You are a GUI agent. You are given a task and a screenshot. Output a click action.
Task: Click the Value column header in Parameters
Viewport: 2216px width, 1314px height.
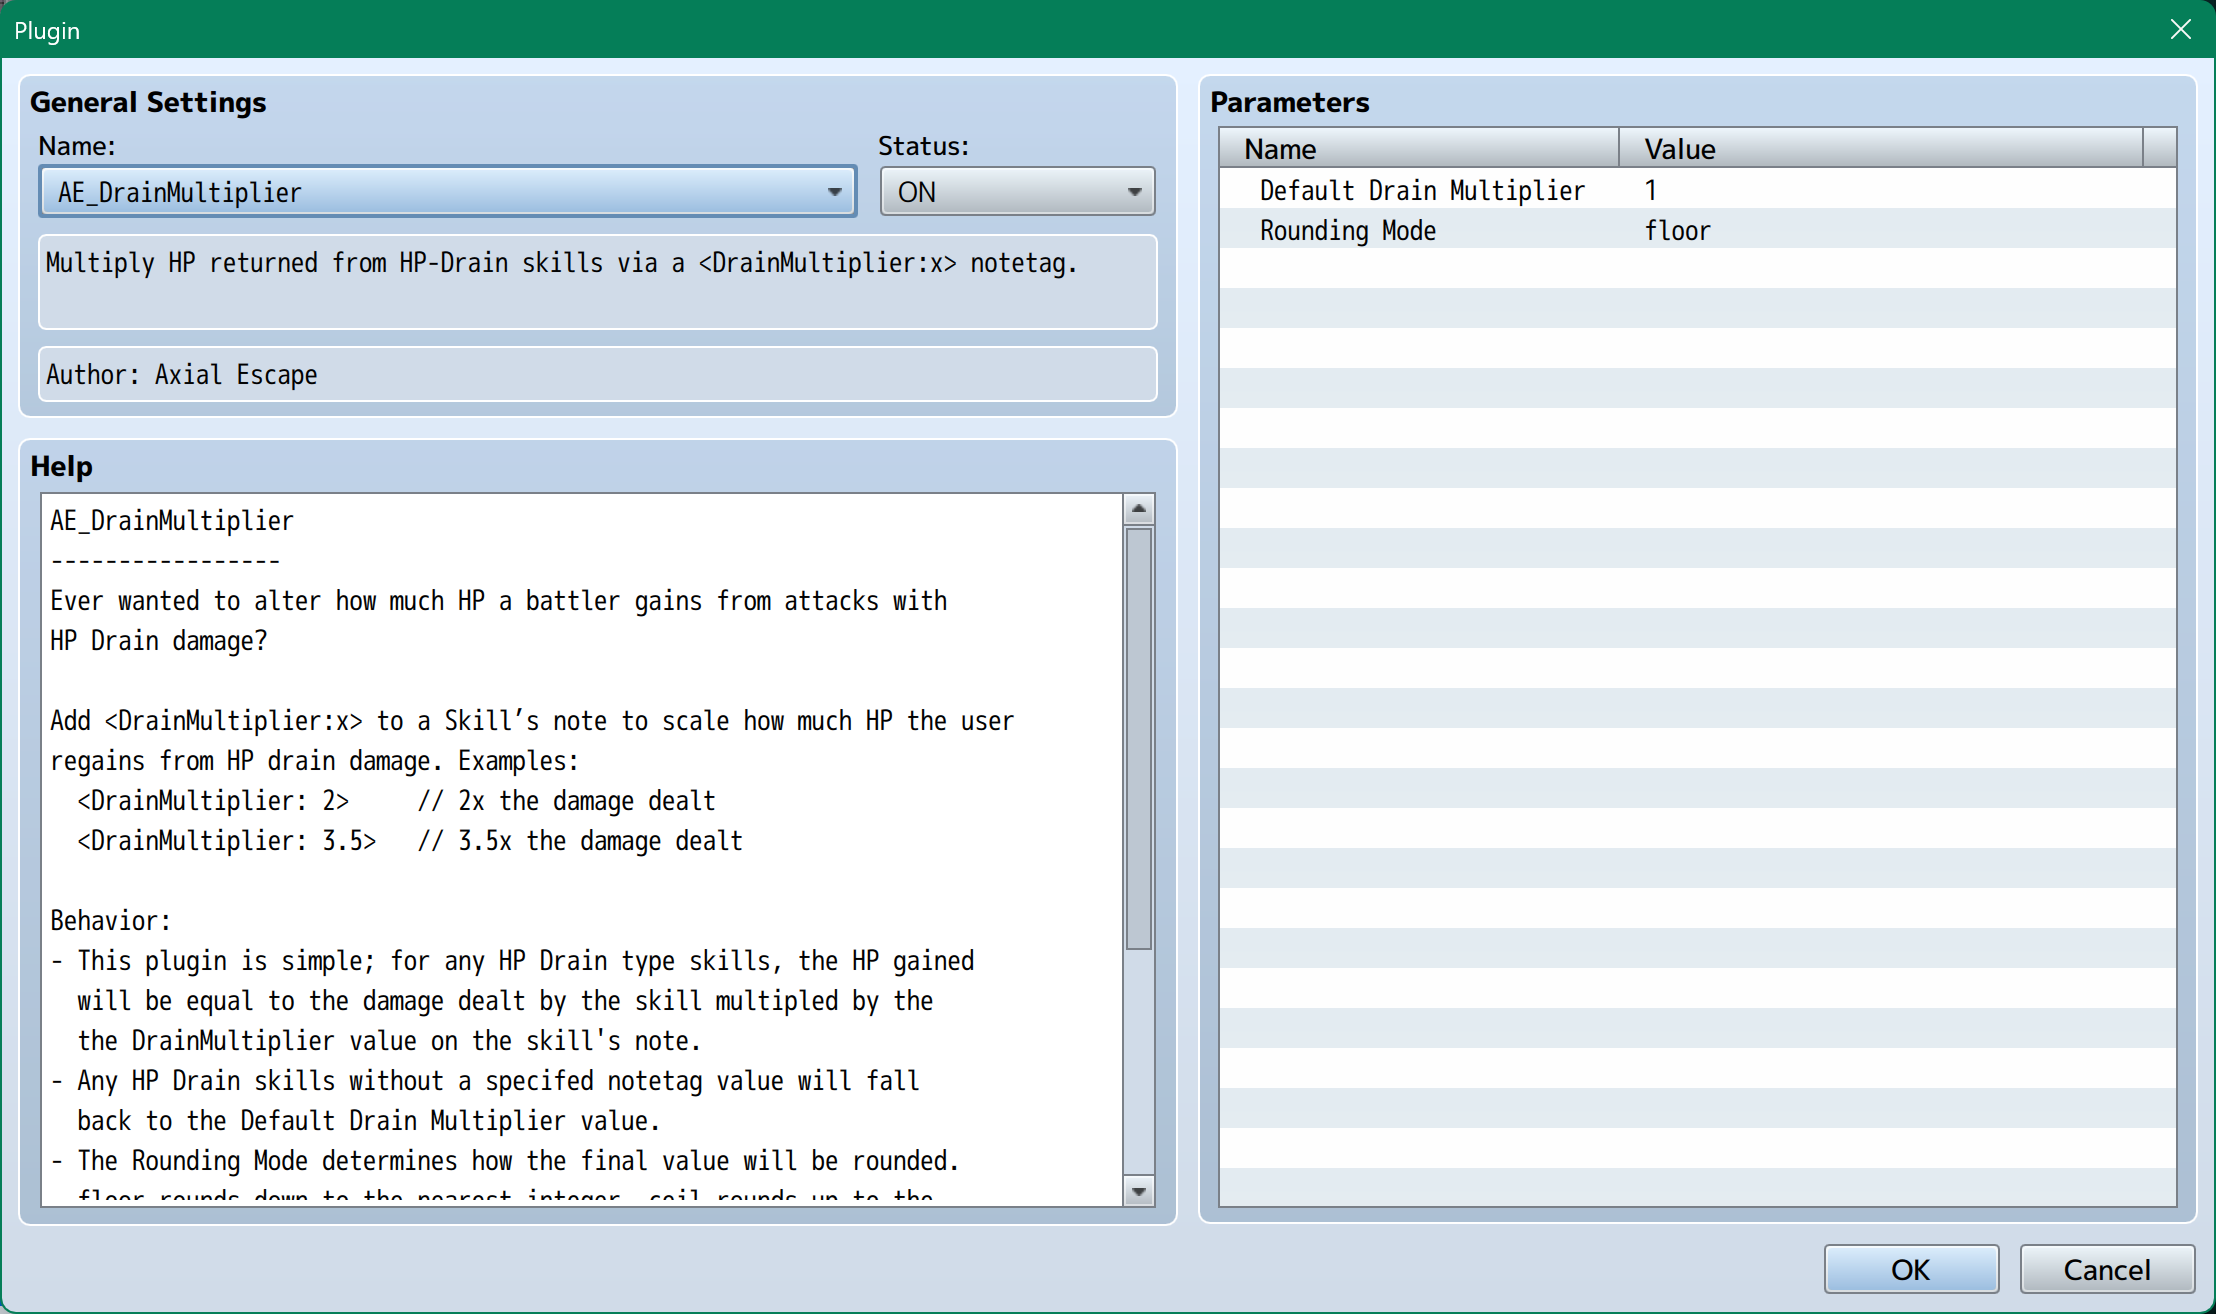[x=1881, y=148]
